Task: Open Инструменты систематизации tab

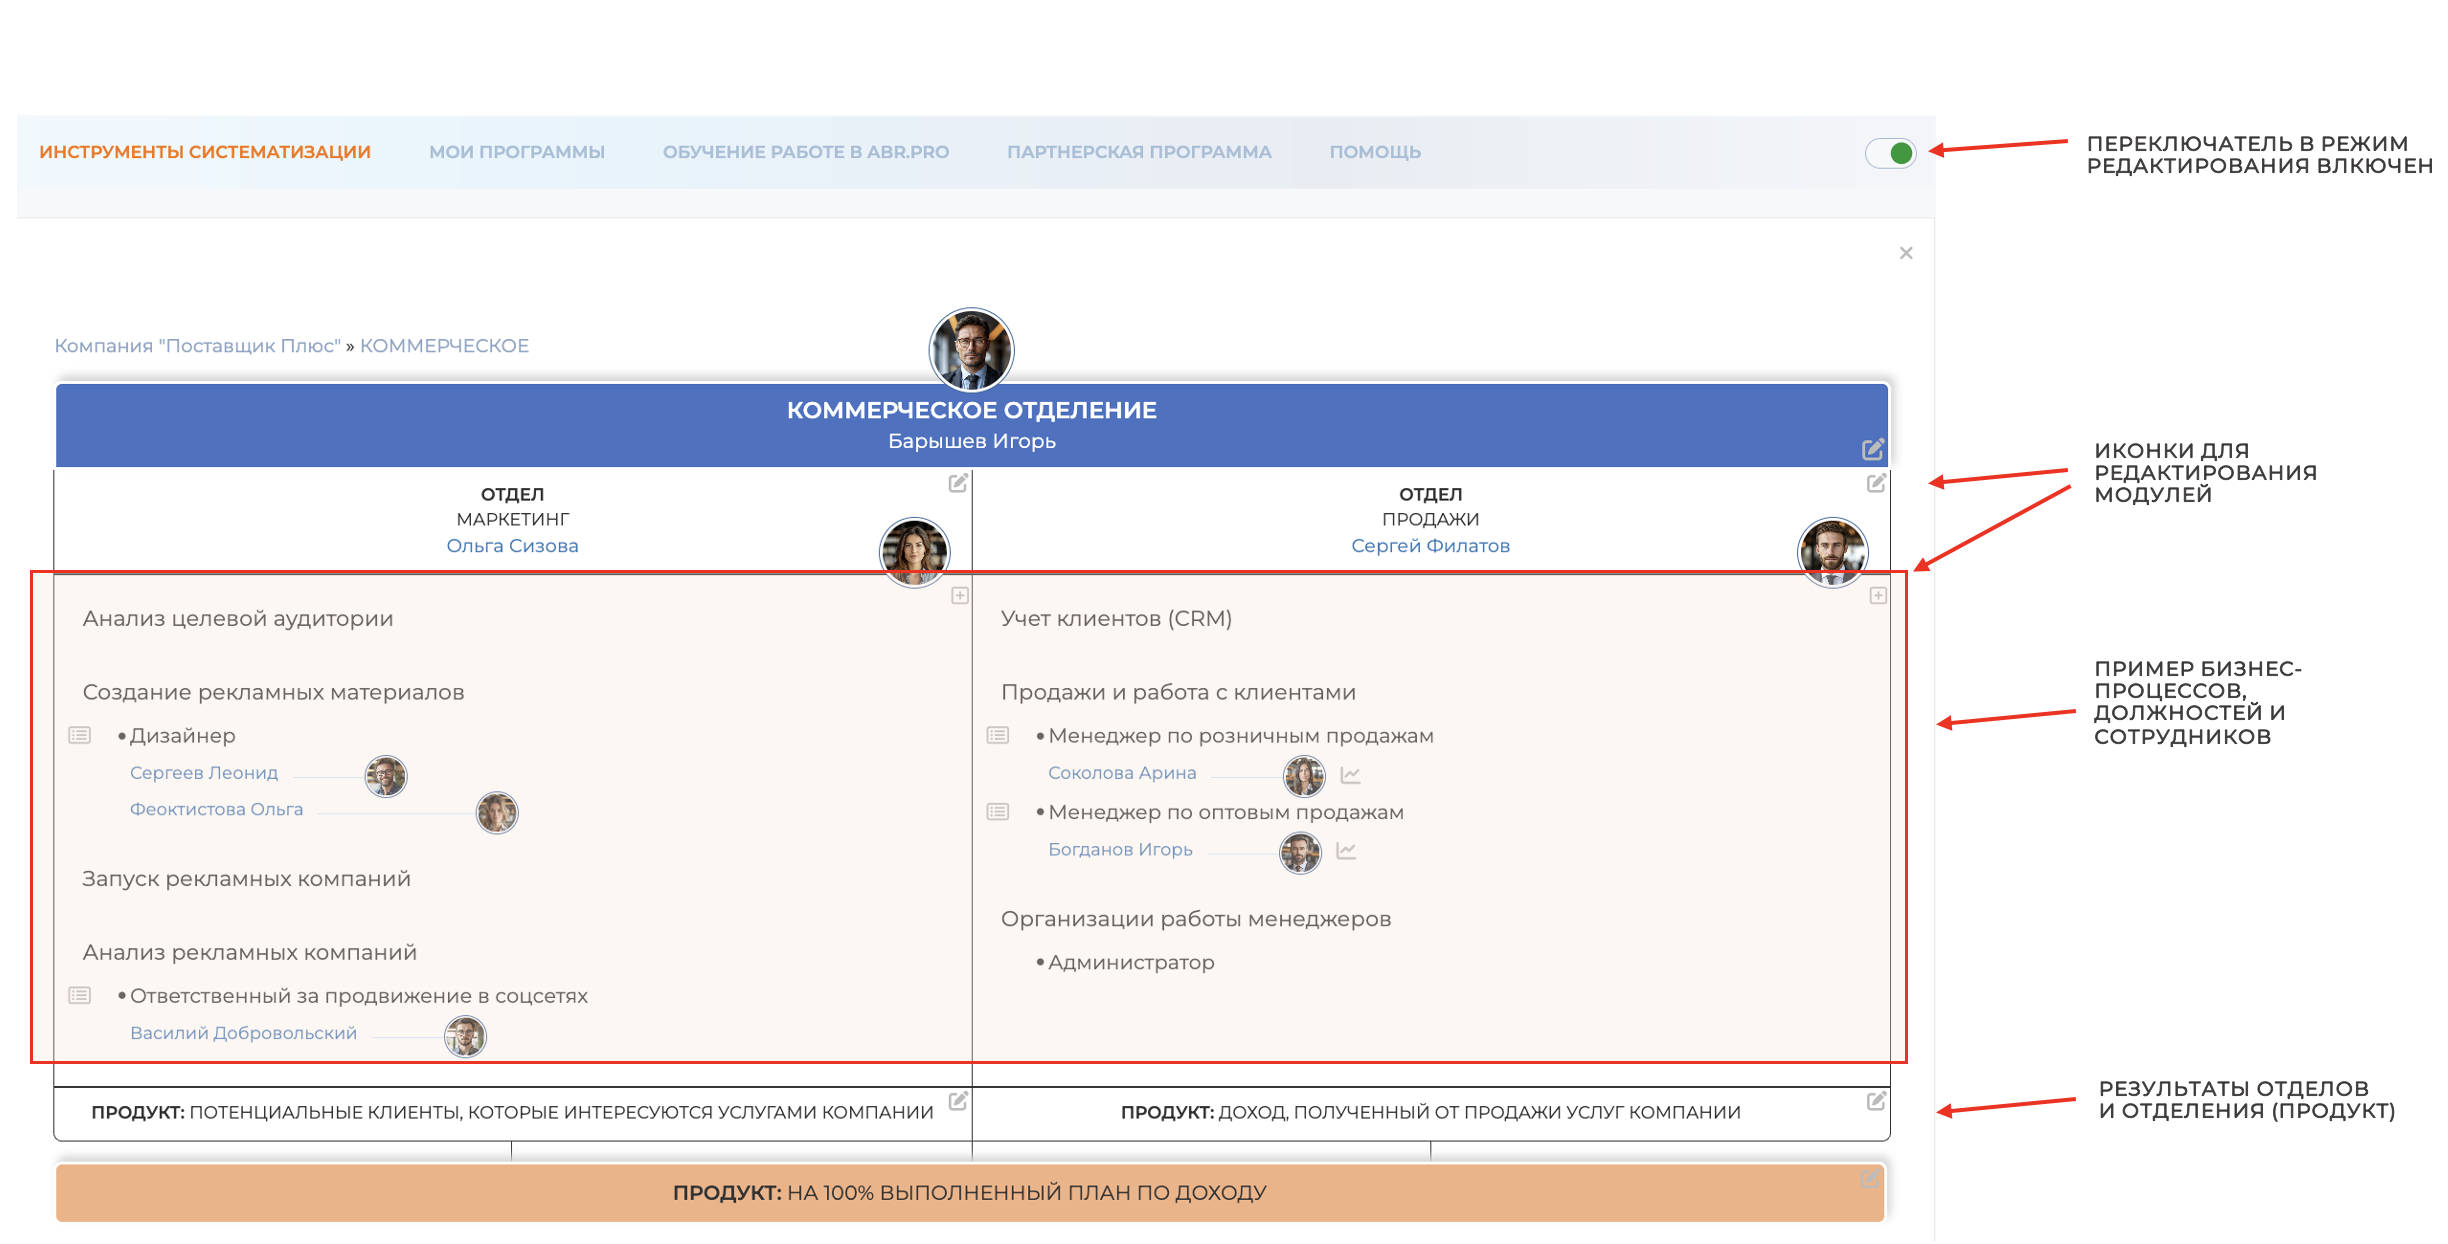Action: click(205, 152)
